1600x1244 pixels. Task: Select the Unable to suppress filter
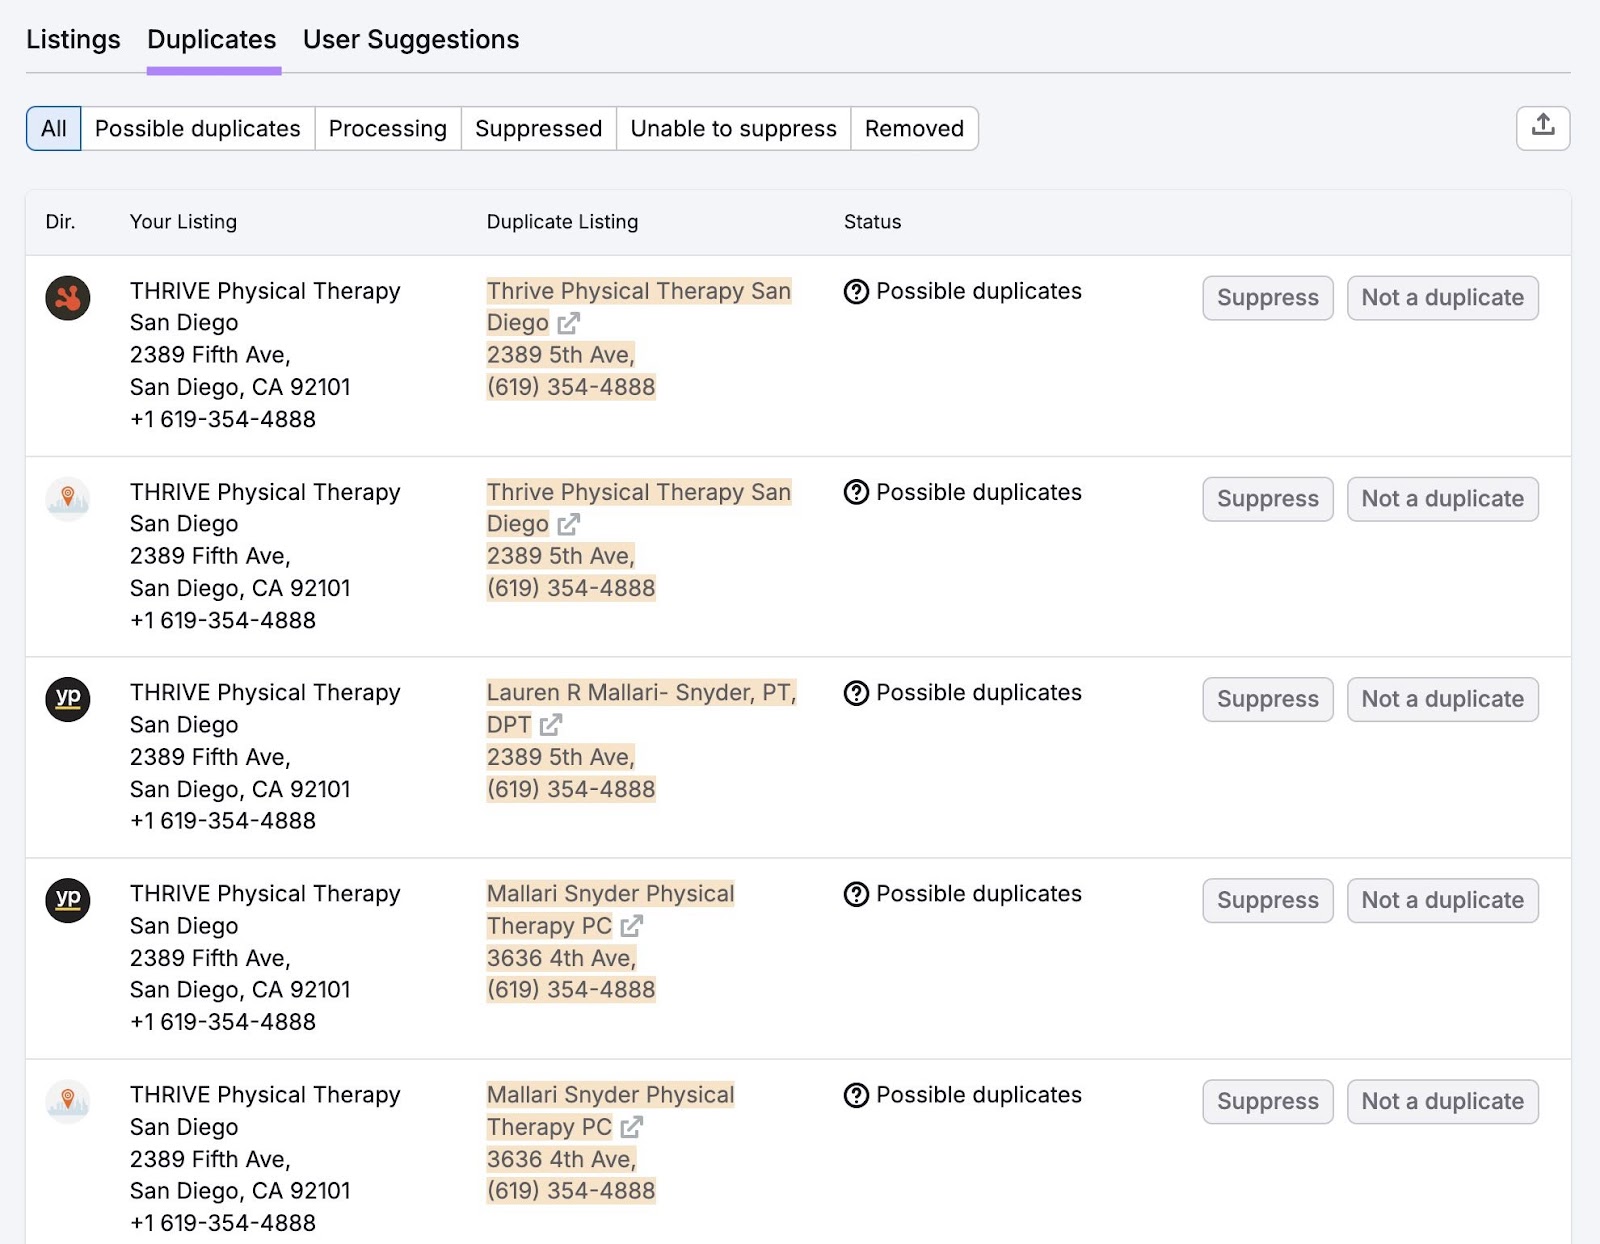click(x=732, y=128)
